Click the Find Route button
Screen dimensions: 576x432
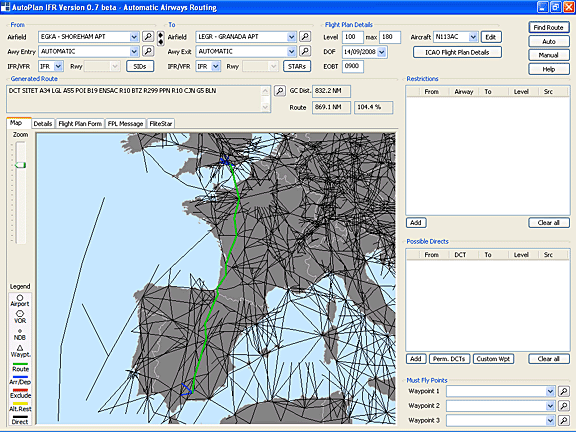point(549,28)
